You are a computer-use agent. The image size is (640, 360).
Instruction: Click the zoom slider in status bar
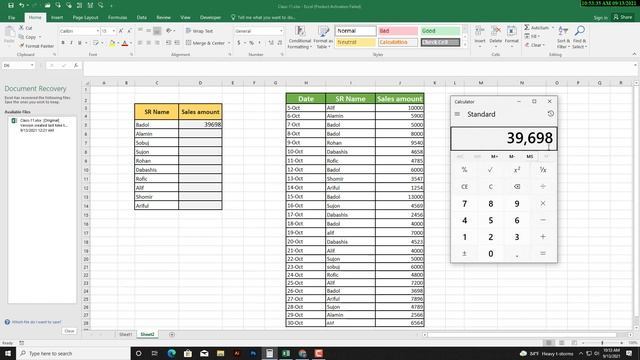tap(602, 343)
